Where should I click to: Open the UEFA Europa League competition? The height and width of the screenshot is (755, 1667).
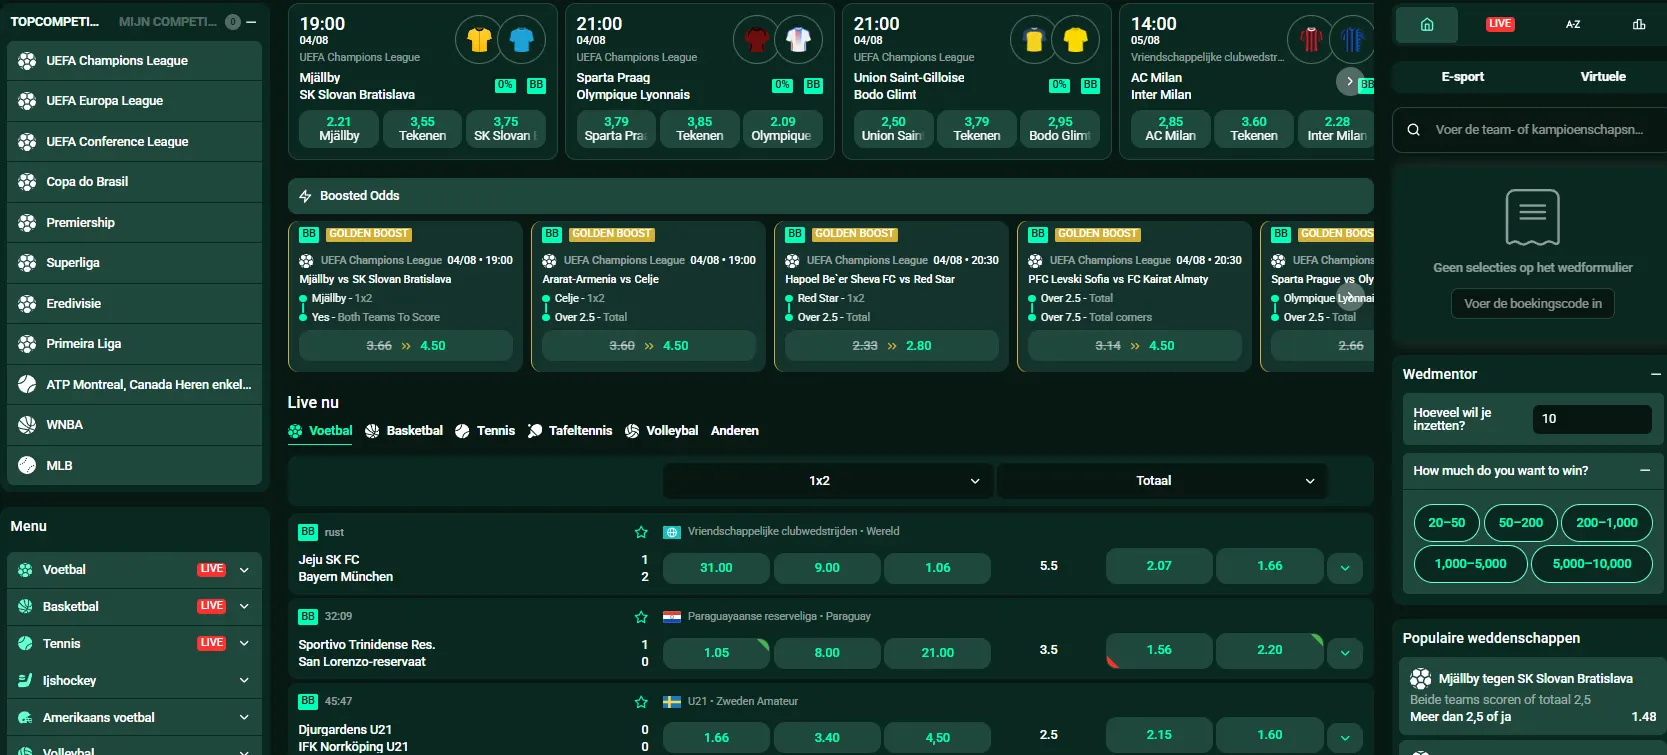click(x=134, y=101)
